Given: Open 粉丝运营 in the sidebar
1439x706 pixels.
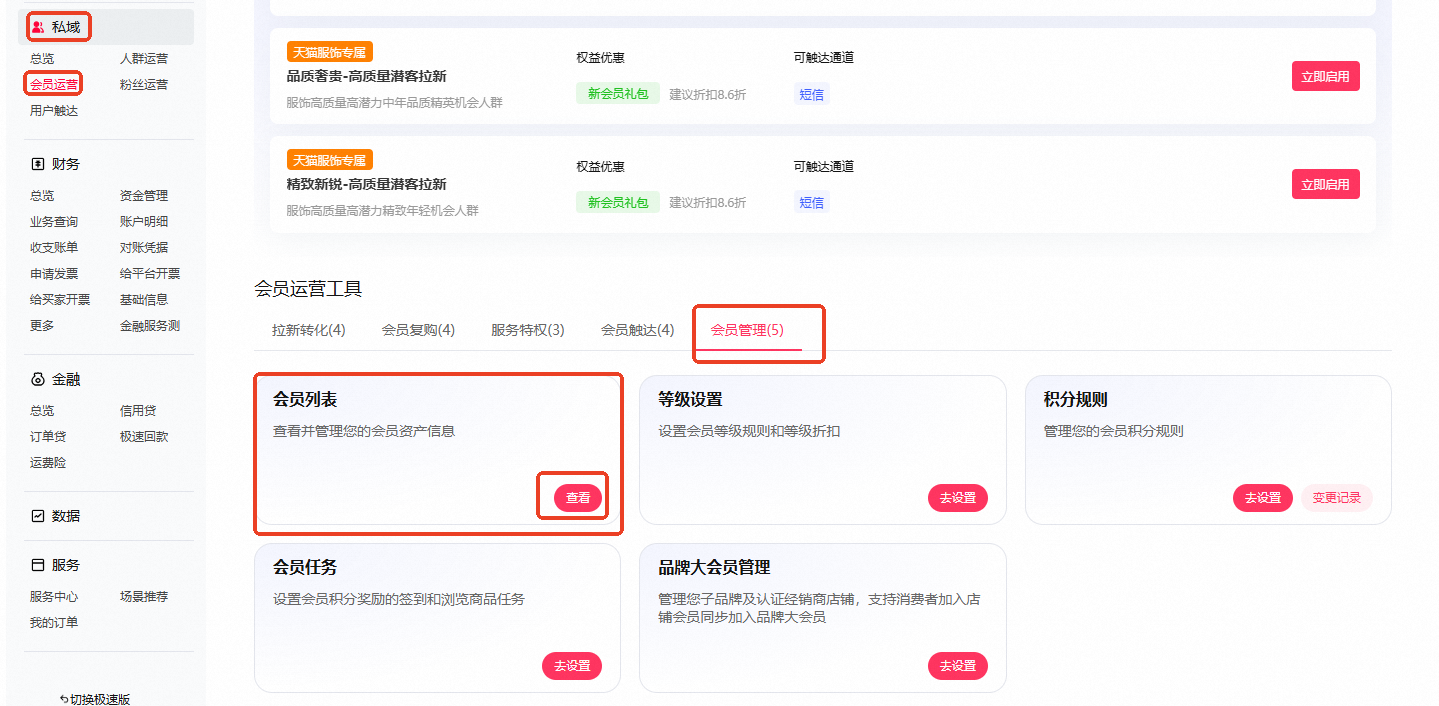Looking at the screenshot, I should tap(144, 85).
